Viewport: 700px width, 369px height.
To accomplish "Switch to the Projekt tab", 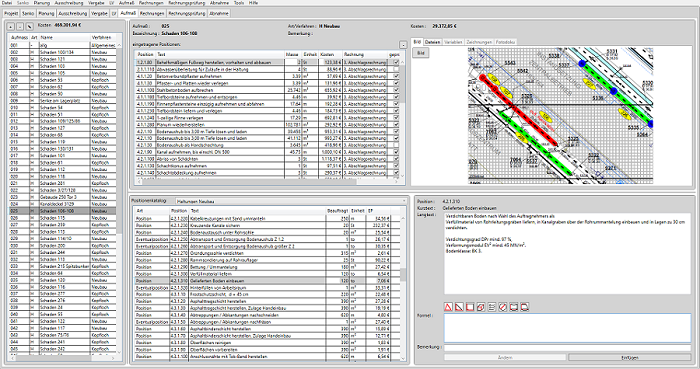I will tap(11, 13).
